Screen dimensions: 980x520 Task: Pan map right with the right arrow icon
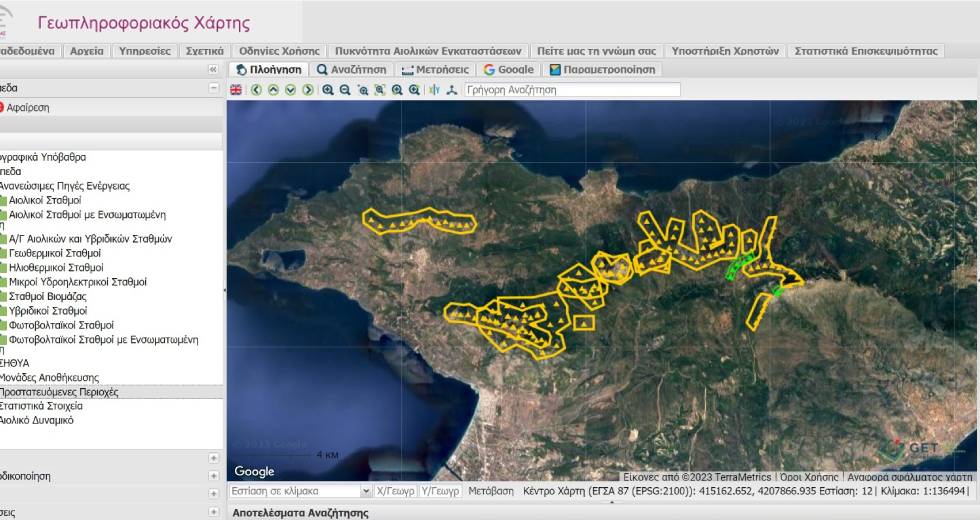[x=308, y=90]
